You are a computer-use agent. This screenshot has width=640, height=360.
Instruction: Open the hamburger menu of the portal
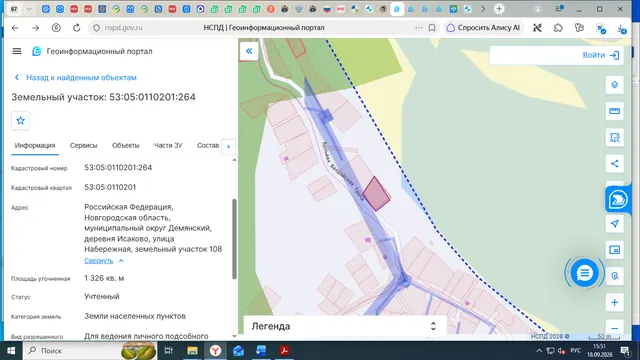click(17, 51)
